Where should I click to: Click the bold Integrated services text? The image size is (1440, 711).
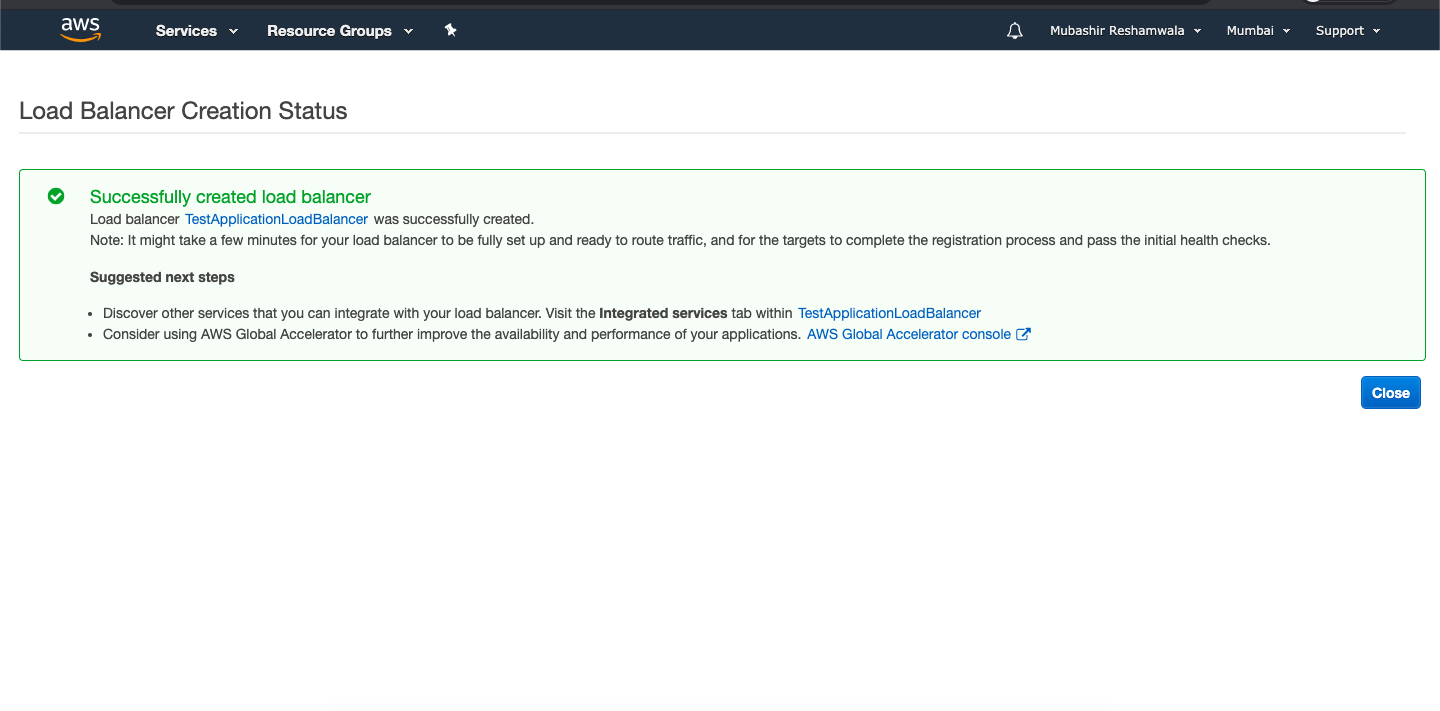click(663, 313)
